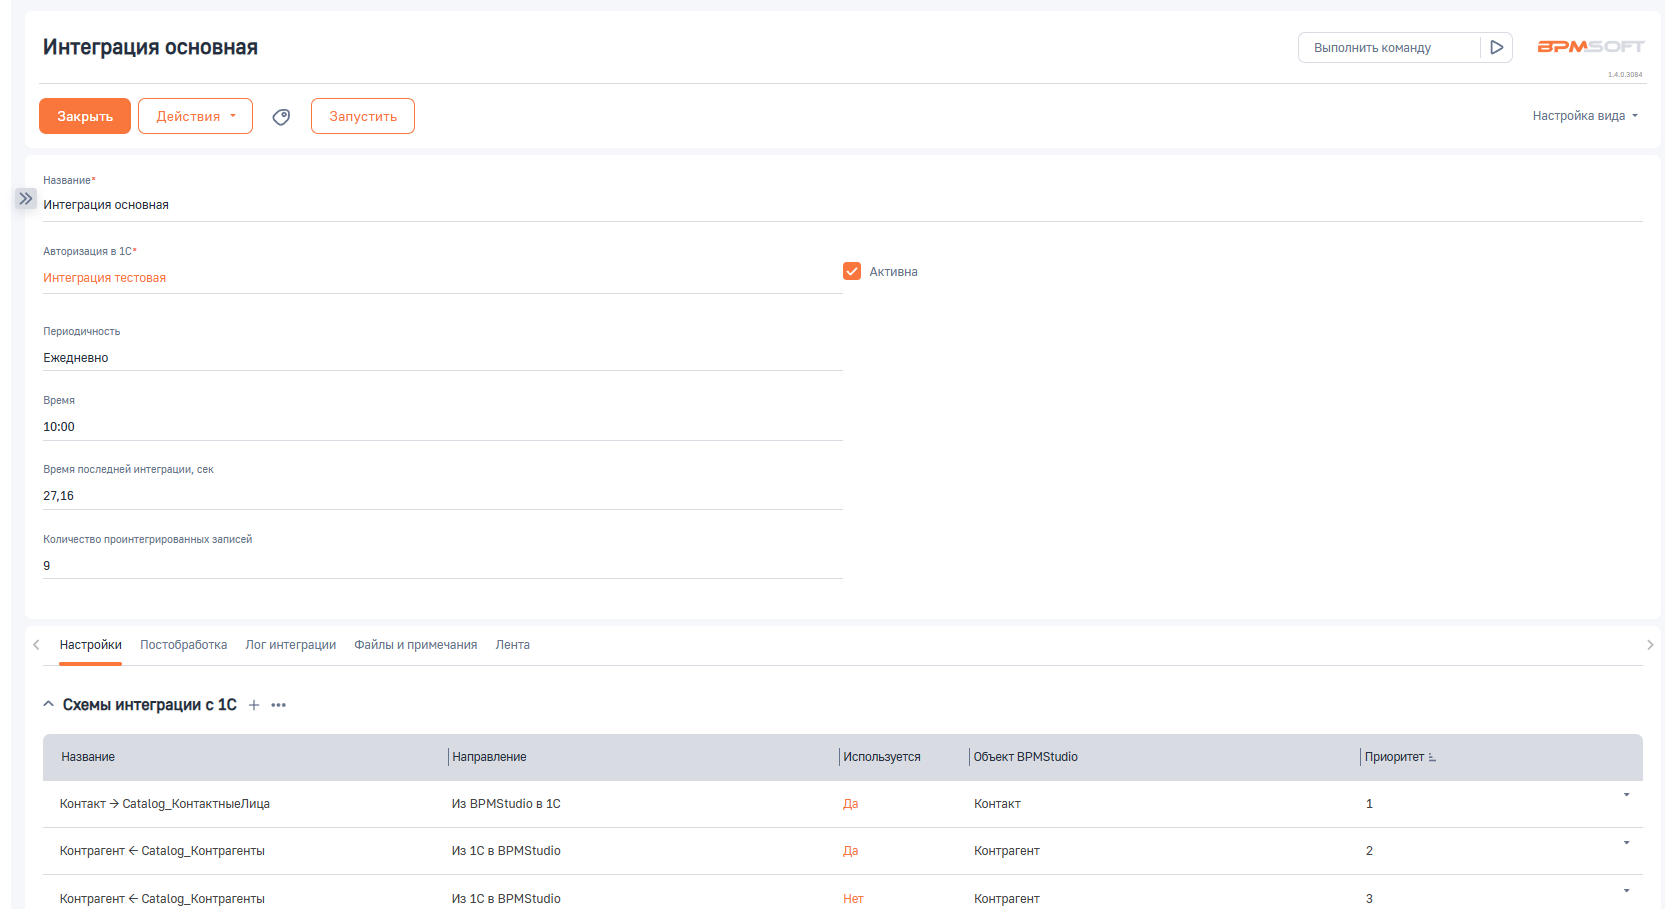Click the Закрыть button
Viewport: 1665px width, 909px height.
[85, 116]
